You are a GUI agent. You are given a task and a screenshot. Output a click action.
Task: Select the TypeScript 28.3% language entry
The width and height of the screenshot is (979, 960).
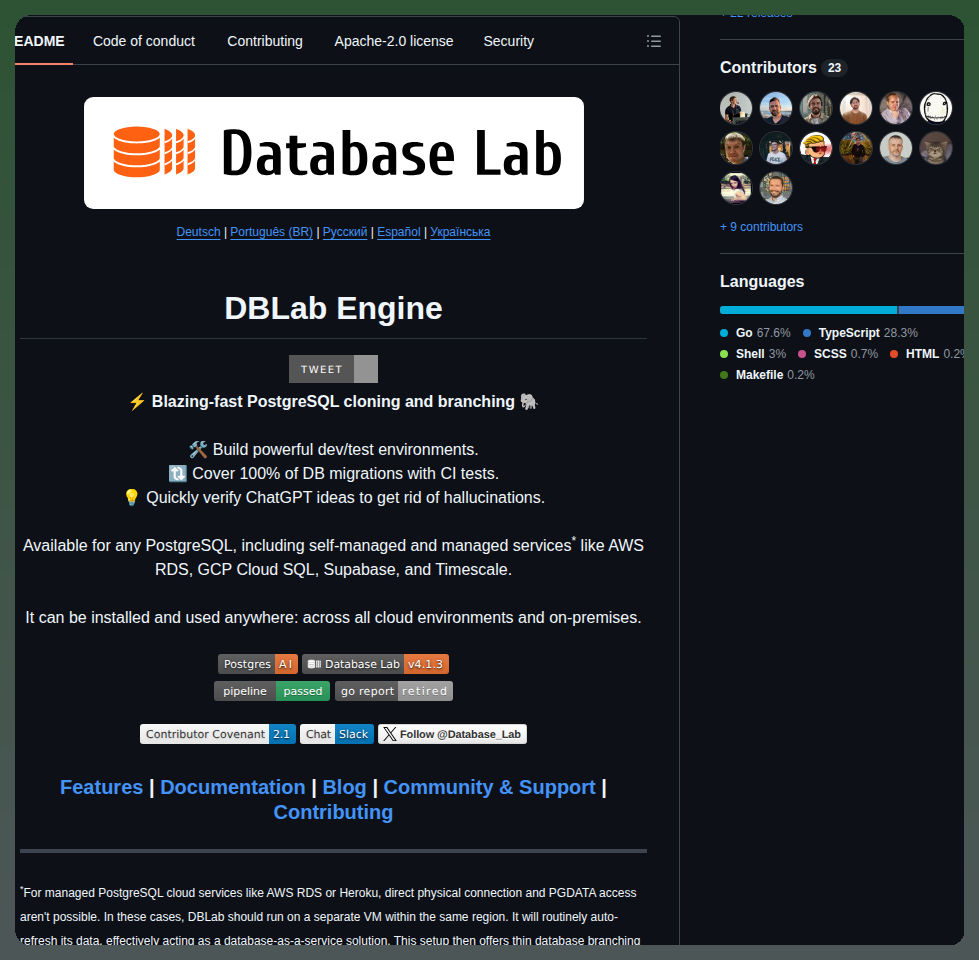point(860,333)
